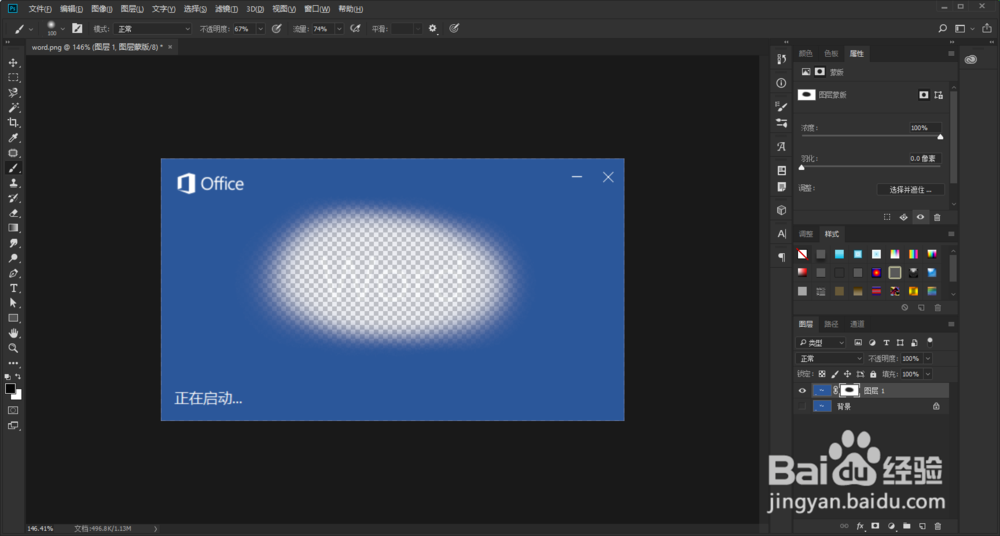This screenshot has width=1000, height=536.
Task: Open the Info panel icon
Action: (781, 83)
